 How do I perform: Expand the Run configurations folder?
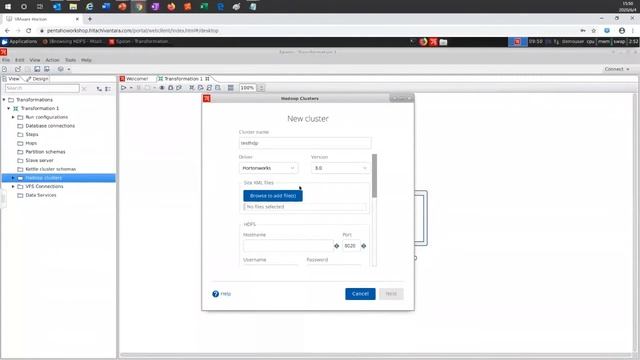[13, 117]
